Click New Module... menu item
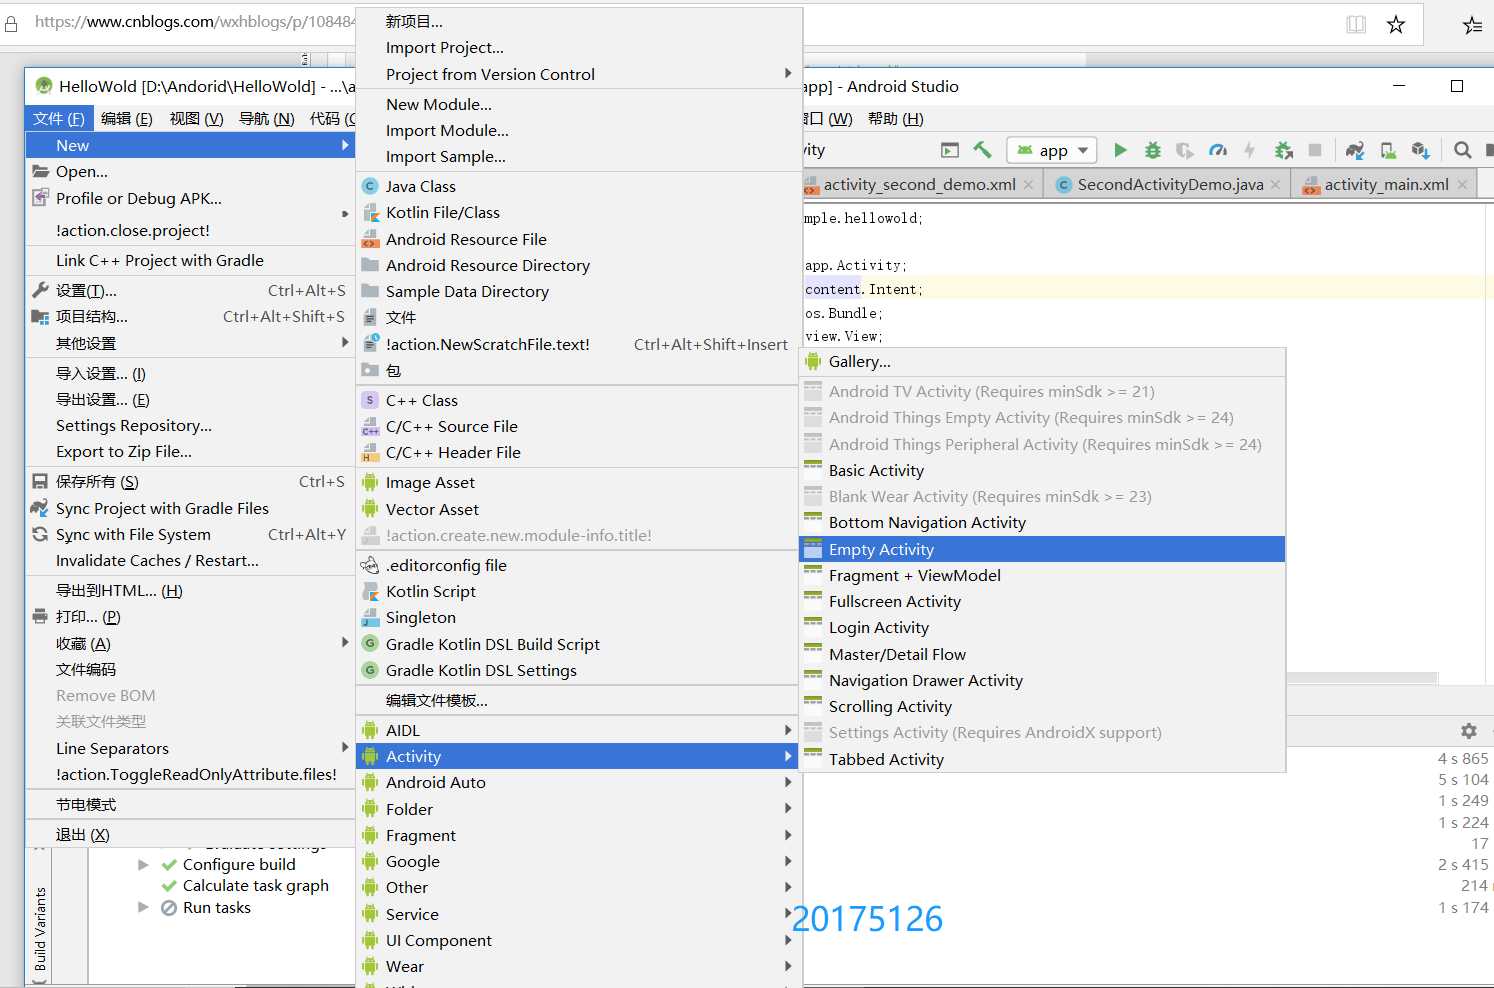Image resolution: width=1494 pixels, height=988 pixels. pyautogui.click(x=579, y=104)
